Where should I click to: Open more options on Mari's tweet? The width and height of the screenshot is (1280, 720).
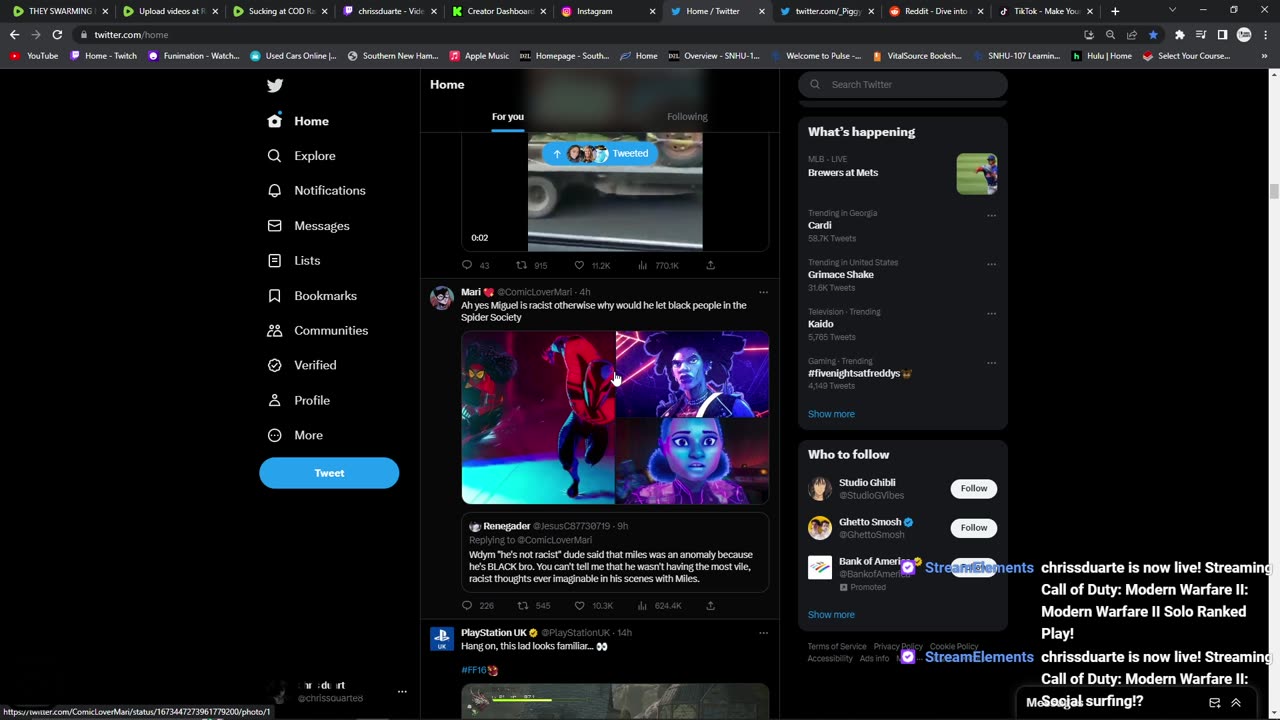pyautogui.click(x=763, y=293)
